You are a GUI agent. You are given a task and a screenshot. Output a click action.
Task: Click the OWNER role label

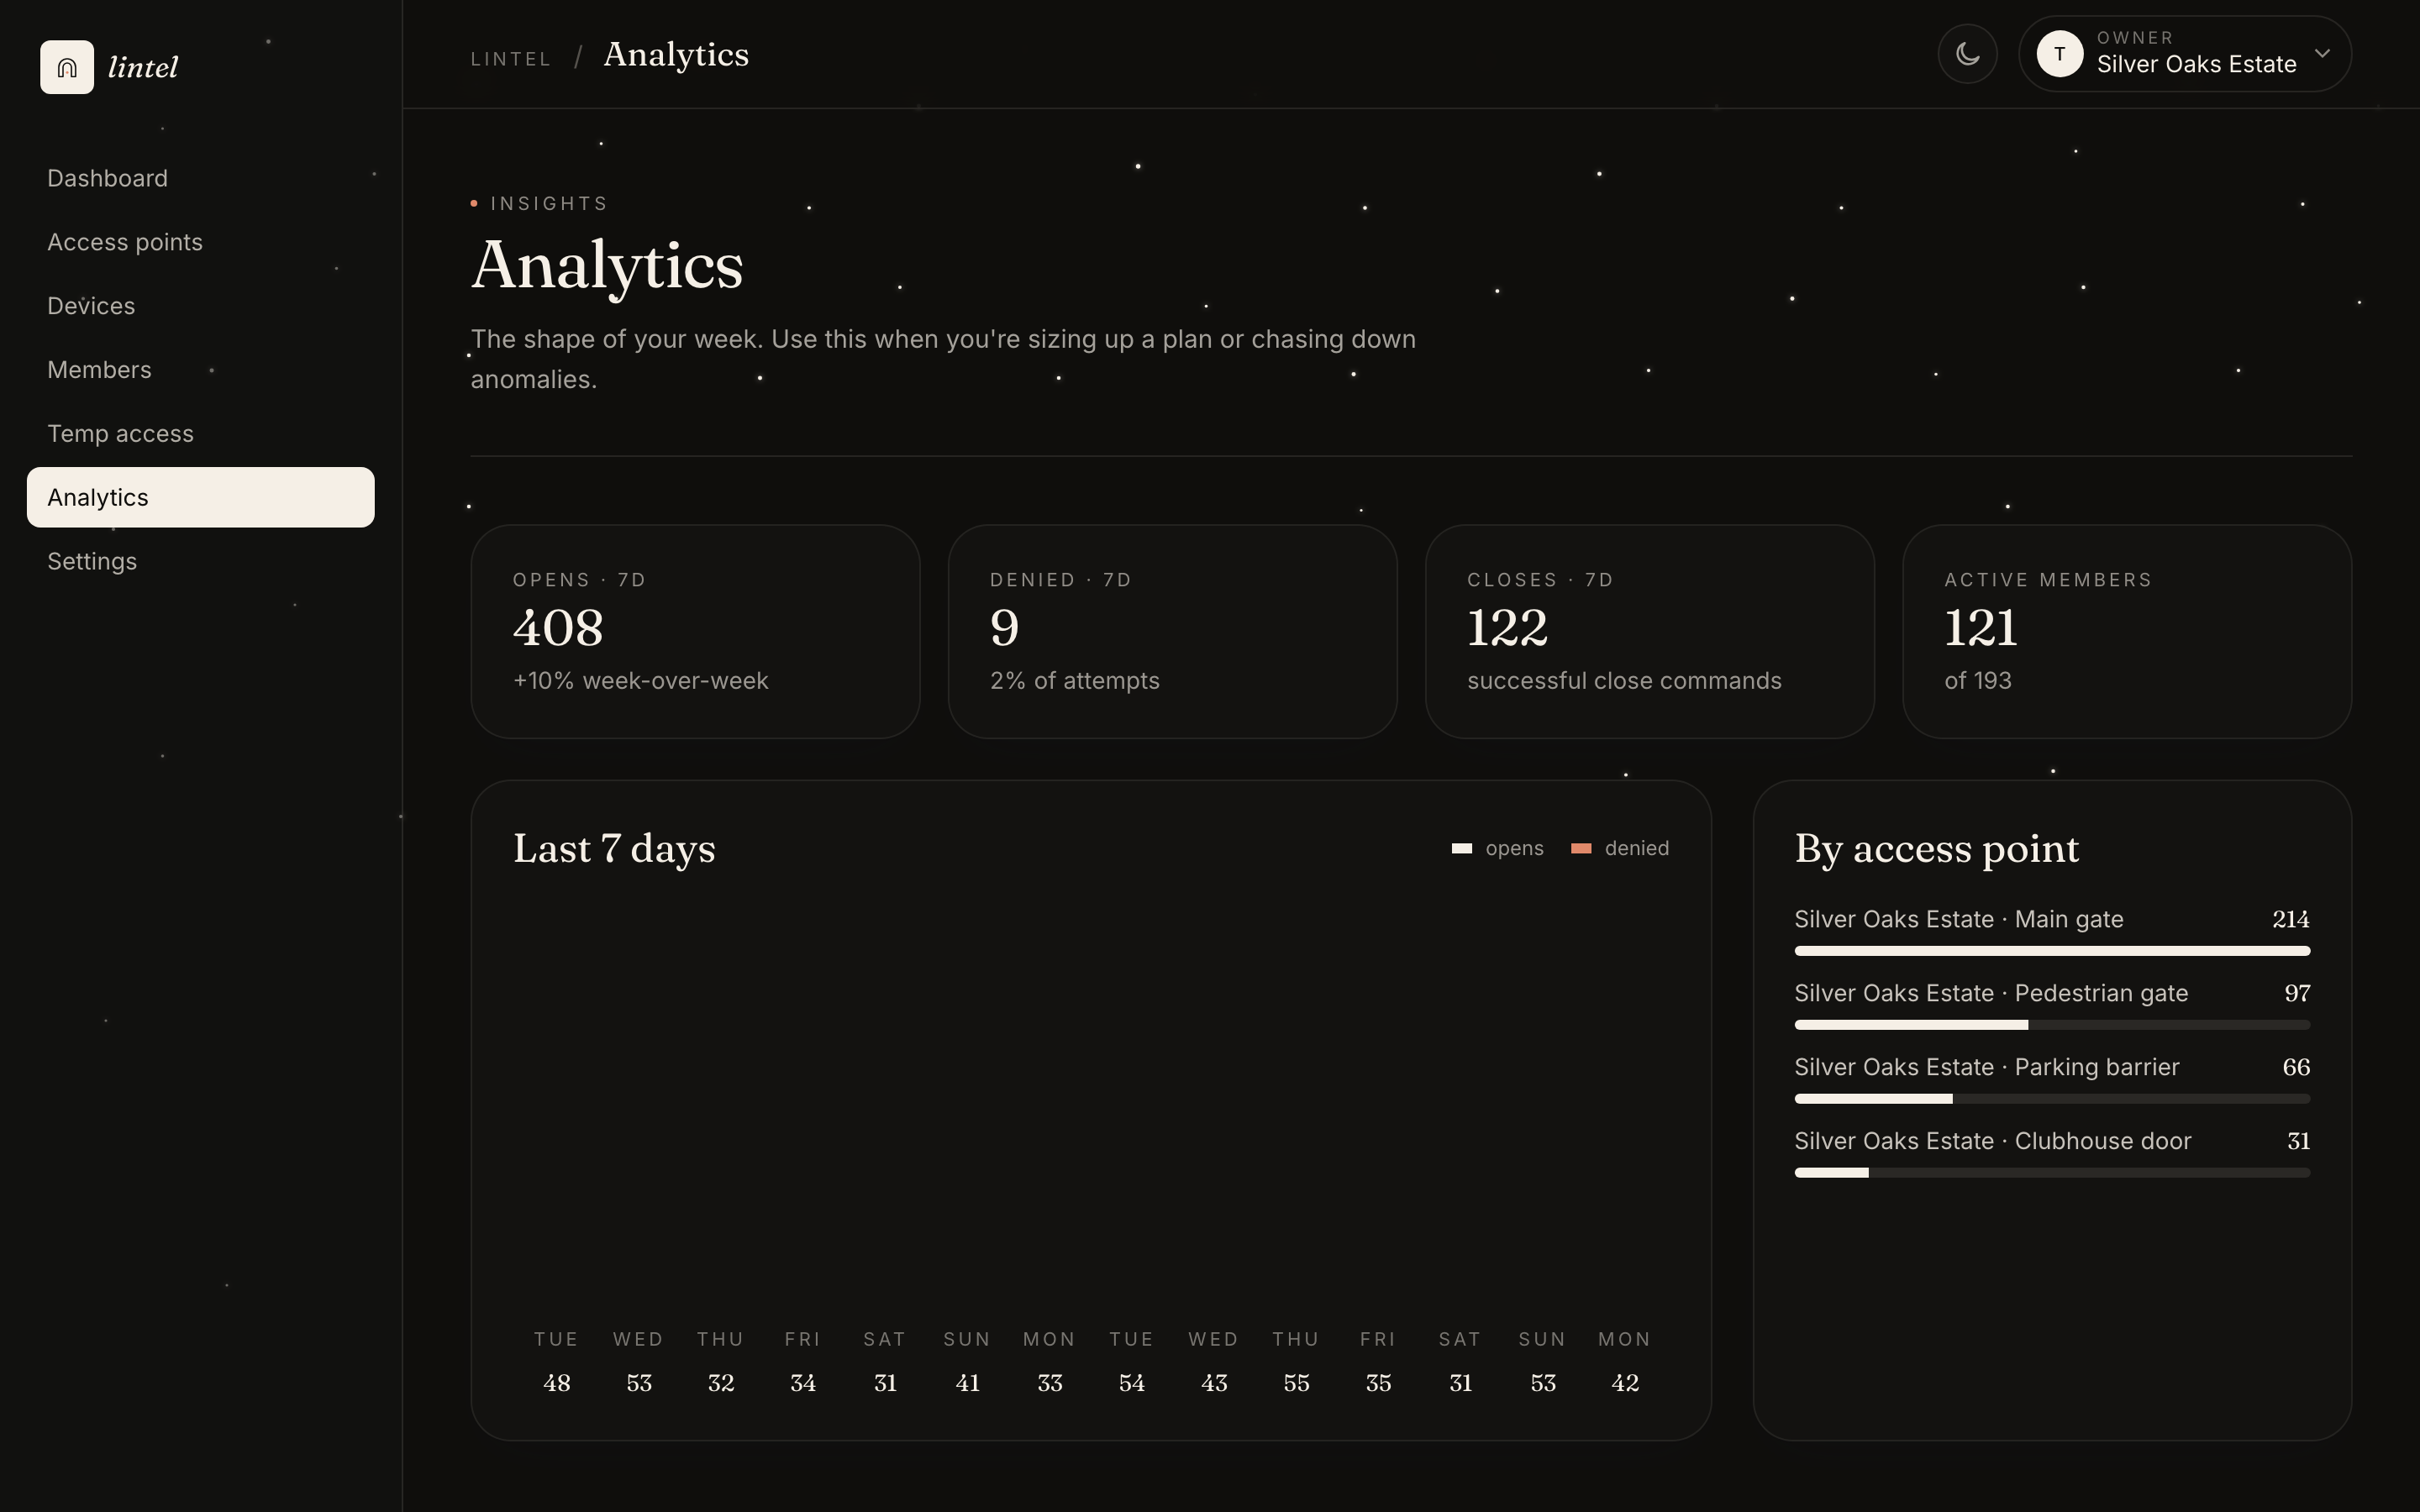[2135, 38]
